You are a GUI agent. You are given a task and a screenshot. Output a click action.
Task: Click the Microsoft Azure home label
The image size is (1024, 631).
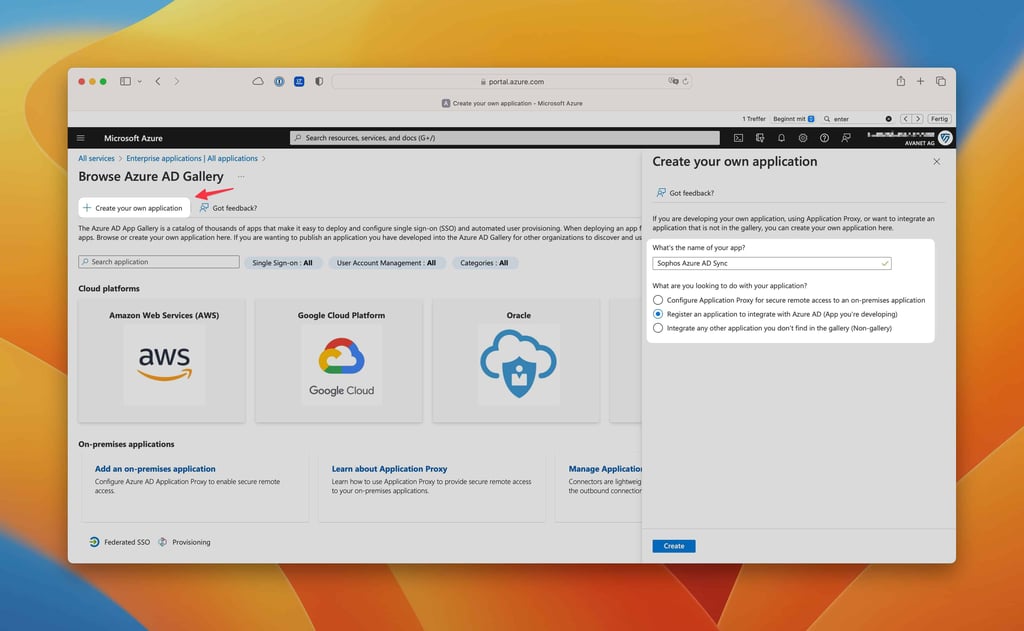click(x=133, y=138)
